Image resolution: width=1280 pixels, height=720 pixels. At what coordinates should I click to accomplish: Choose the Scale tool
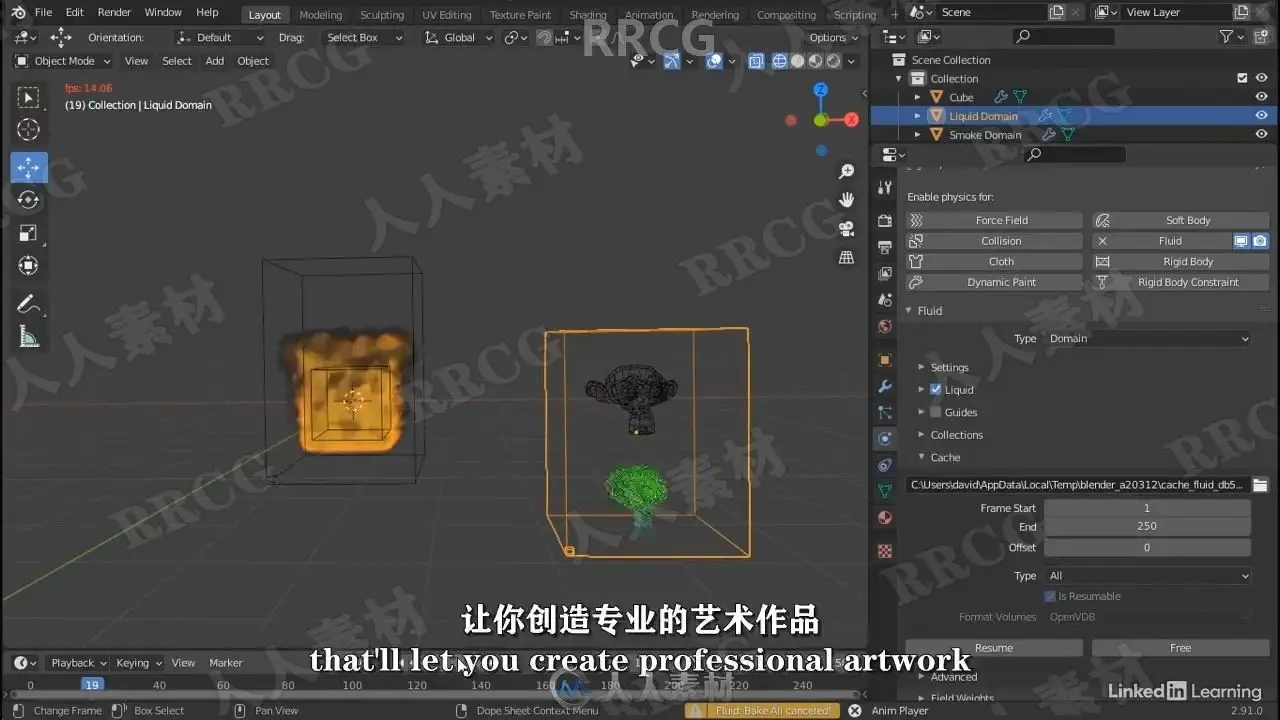(29, 233)
